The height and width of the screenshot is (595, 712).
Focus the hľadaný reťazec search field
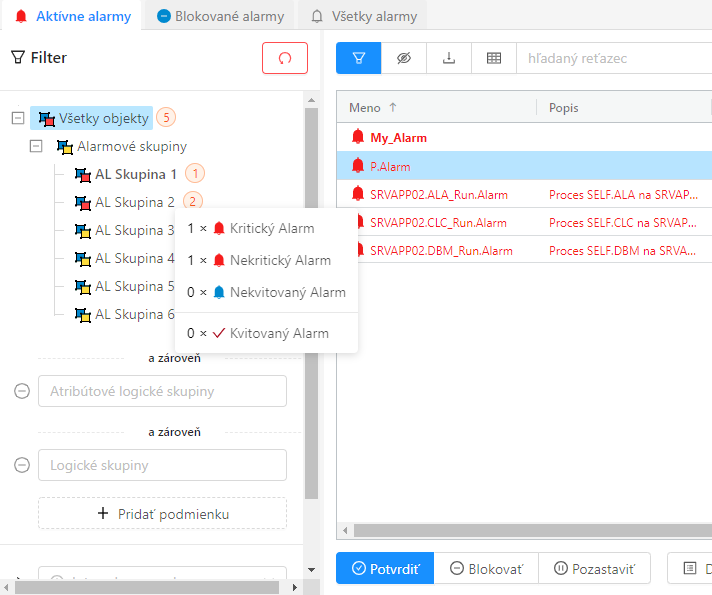point(612,58)
